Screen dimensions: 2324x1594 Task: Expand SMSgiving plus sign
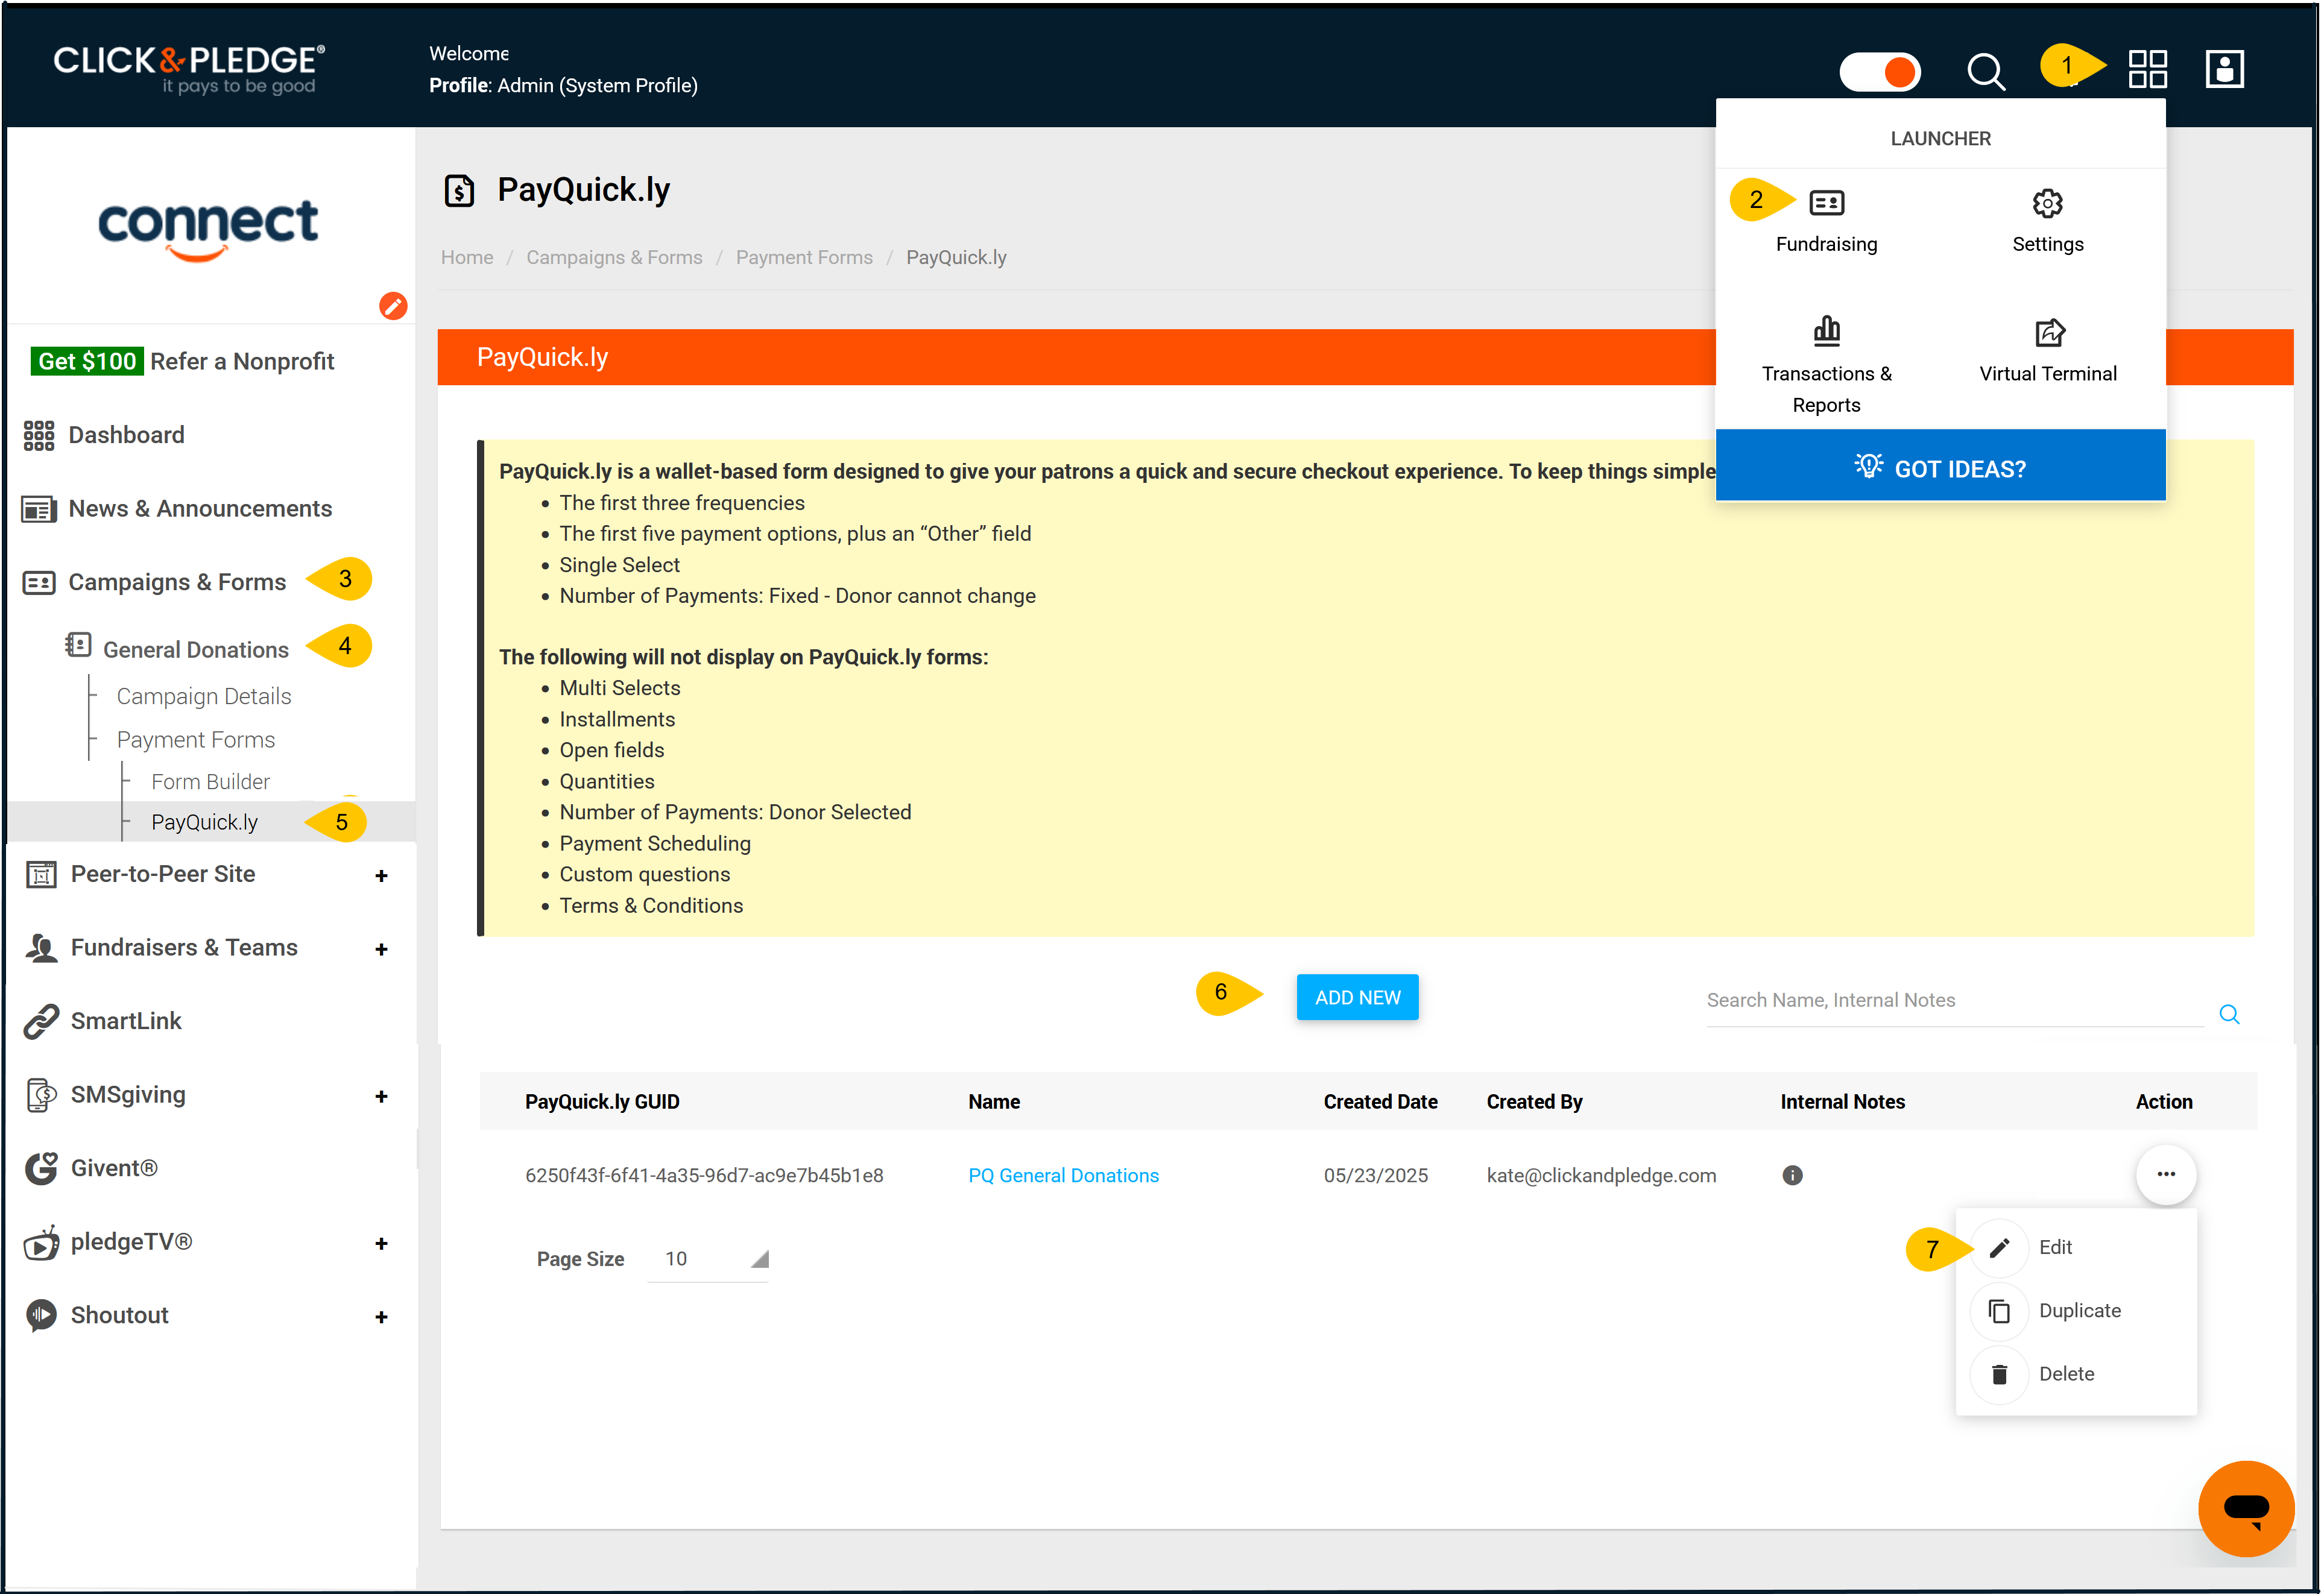pyautogui.click(x=381, y=1097)
